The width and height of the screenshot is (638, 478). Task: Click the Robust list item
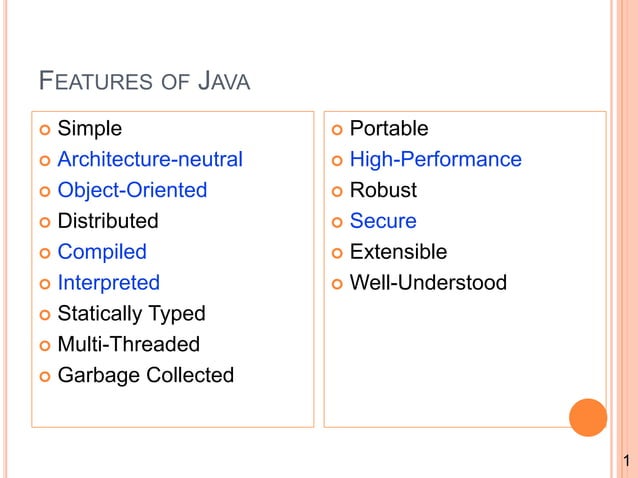pyautogui.click(x=383, y=190)
